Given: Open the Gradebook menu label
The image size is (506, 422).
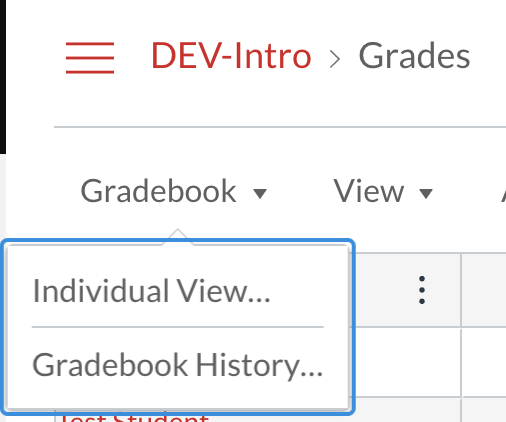Looking at the screenshot, I should pyautogui.click(x=159, y=191).
